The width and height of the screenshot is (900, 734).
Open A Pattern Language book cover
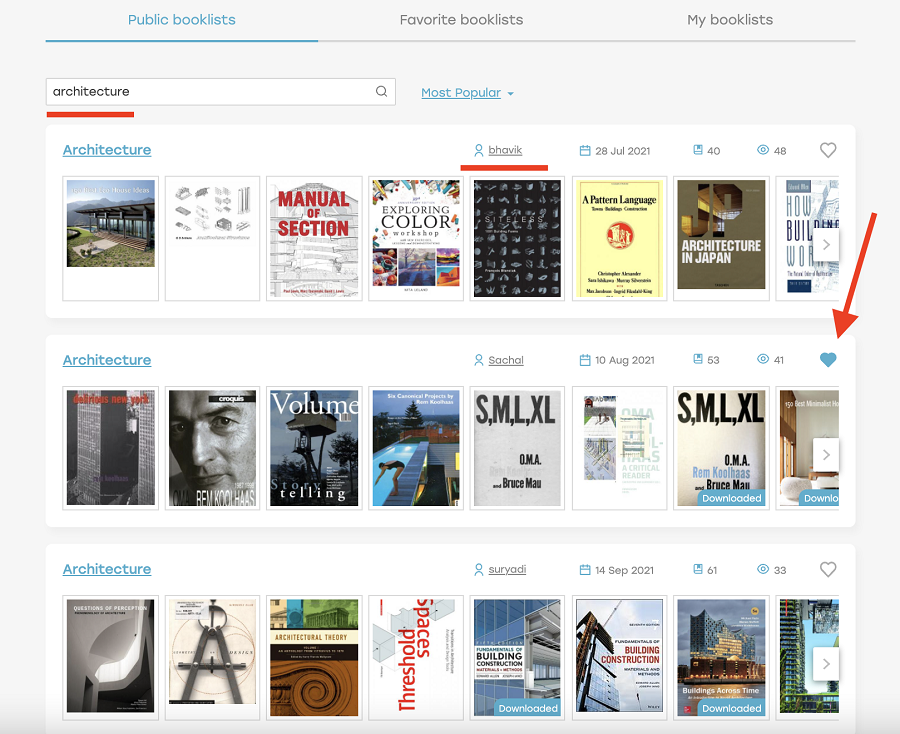(x=619, y=238)
